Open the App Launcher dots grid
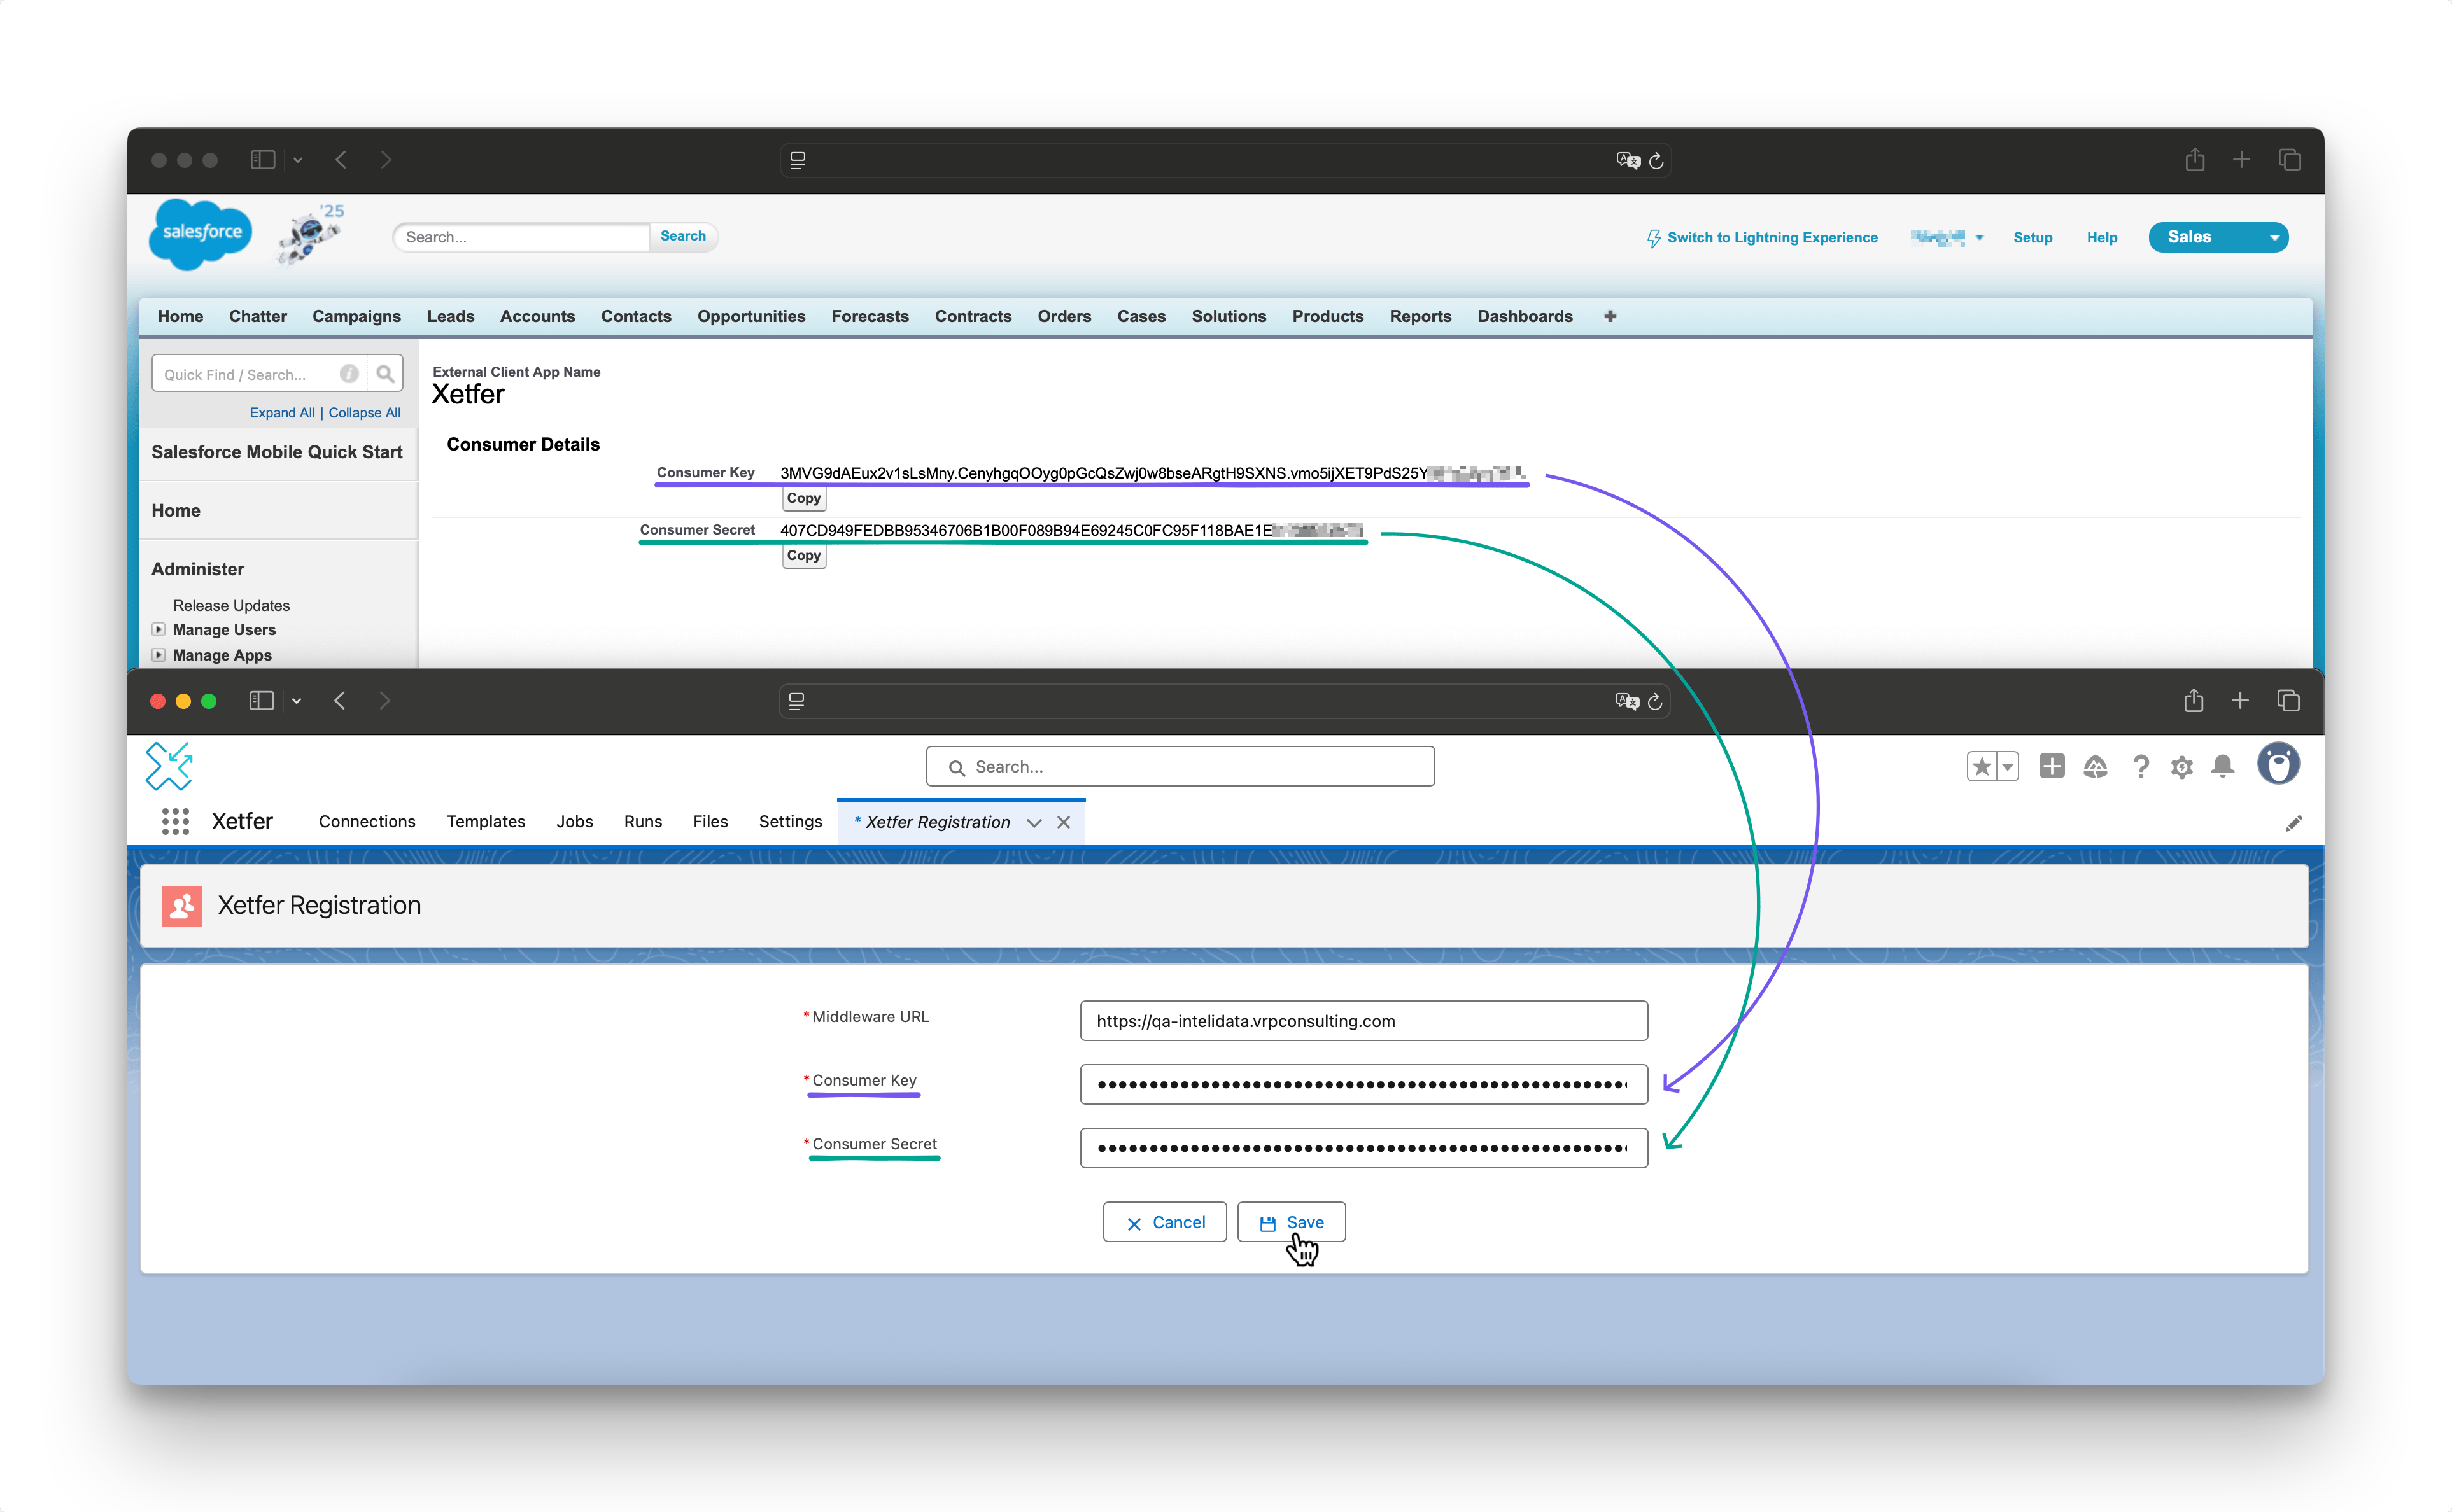 coord(175,821)
